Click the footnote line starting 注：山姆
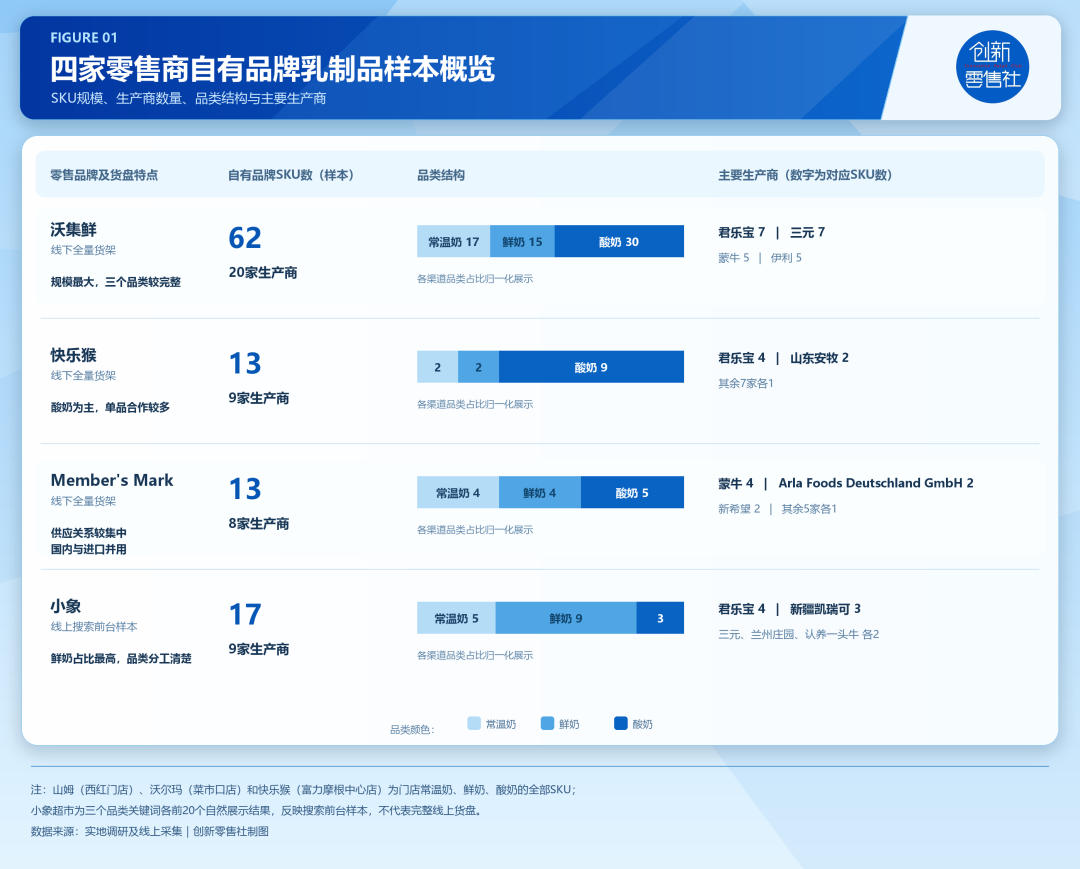The width and height of the screenshot is (1080, 869). coord(304,790)
